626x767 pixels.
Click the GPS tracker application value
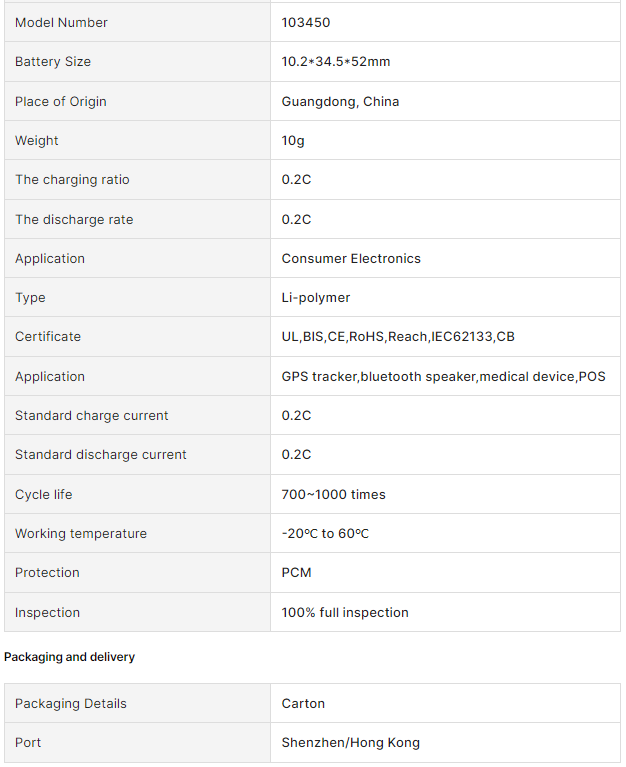[x=443, y=377]
